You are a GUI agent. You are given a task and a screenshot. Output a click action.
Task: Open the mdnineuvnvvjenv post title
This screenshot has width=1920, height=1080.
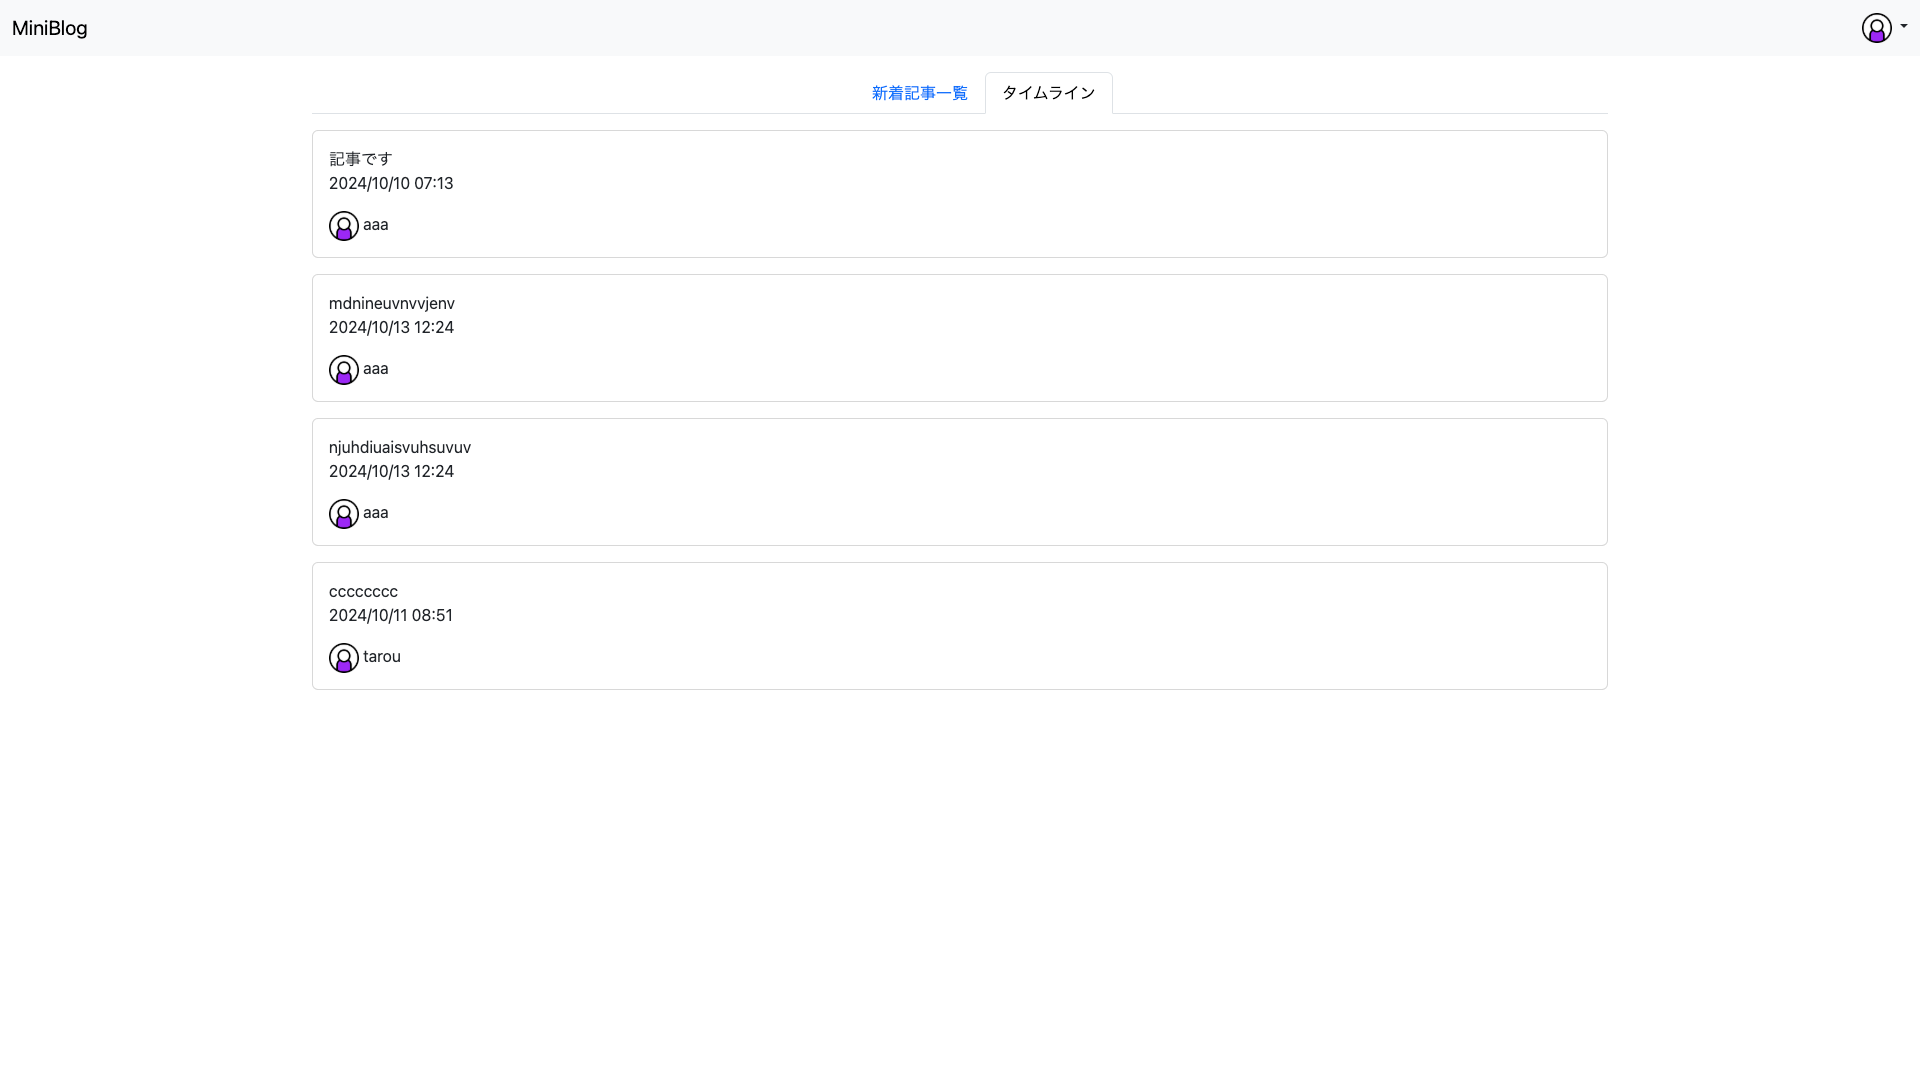392,303
